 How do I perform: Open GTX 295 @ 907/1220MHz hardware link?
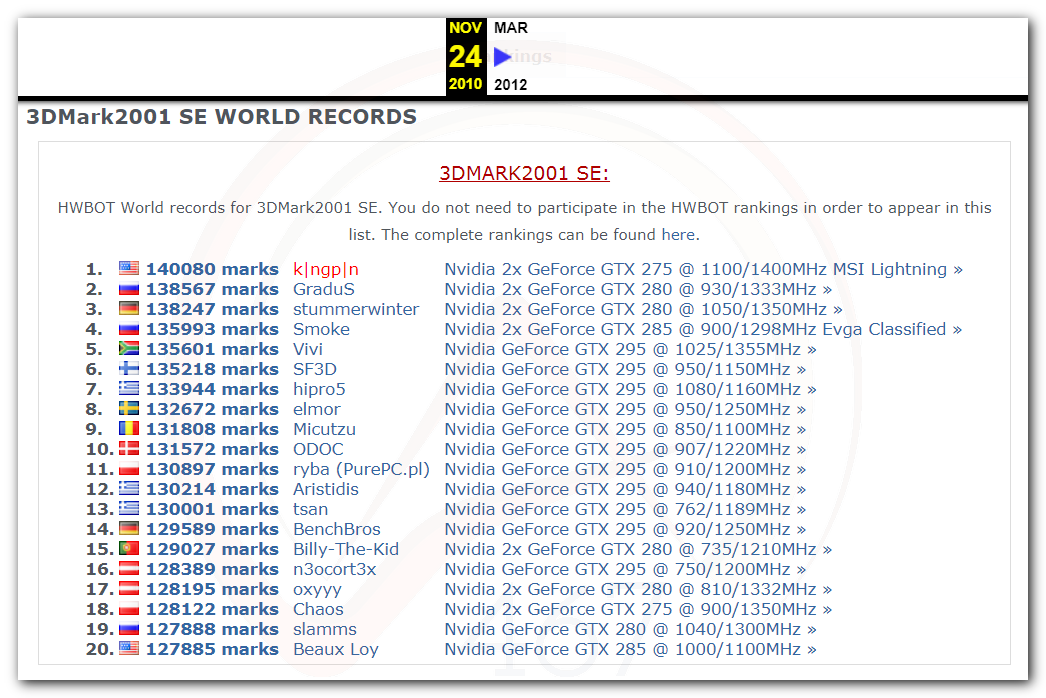625,449
